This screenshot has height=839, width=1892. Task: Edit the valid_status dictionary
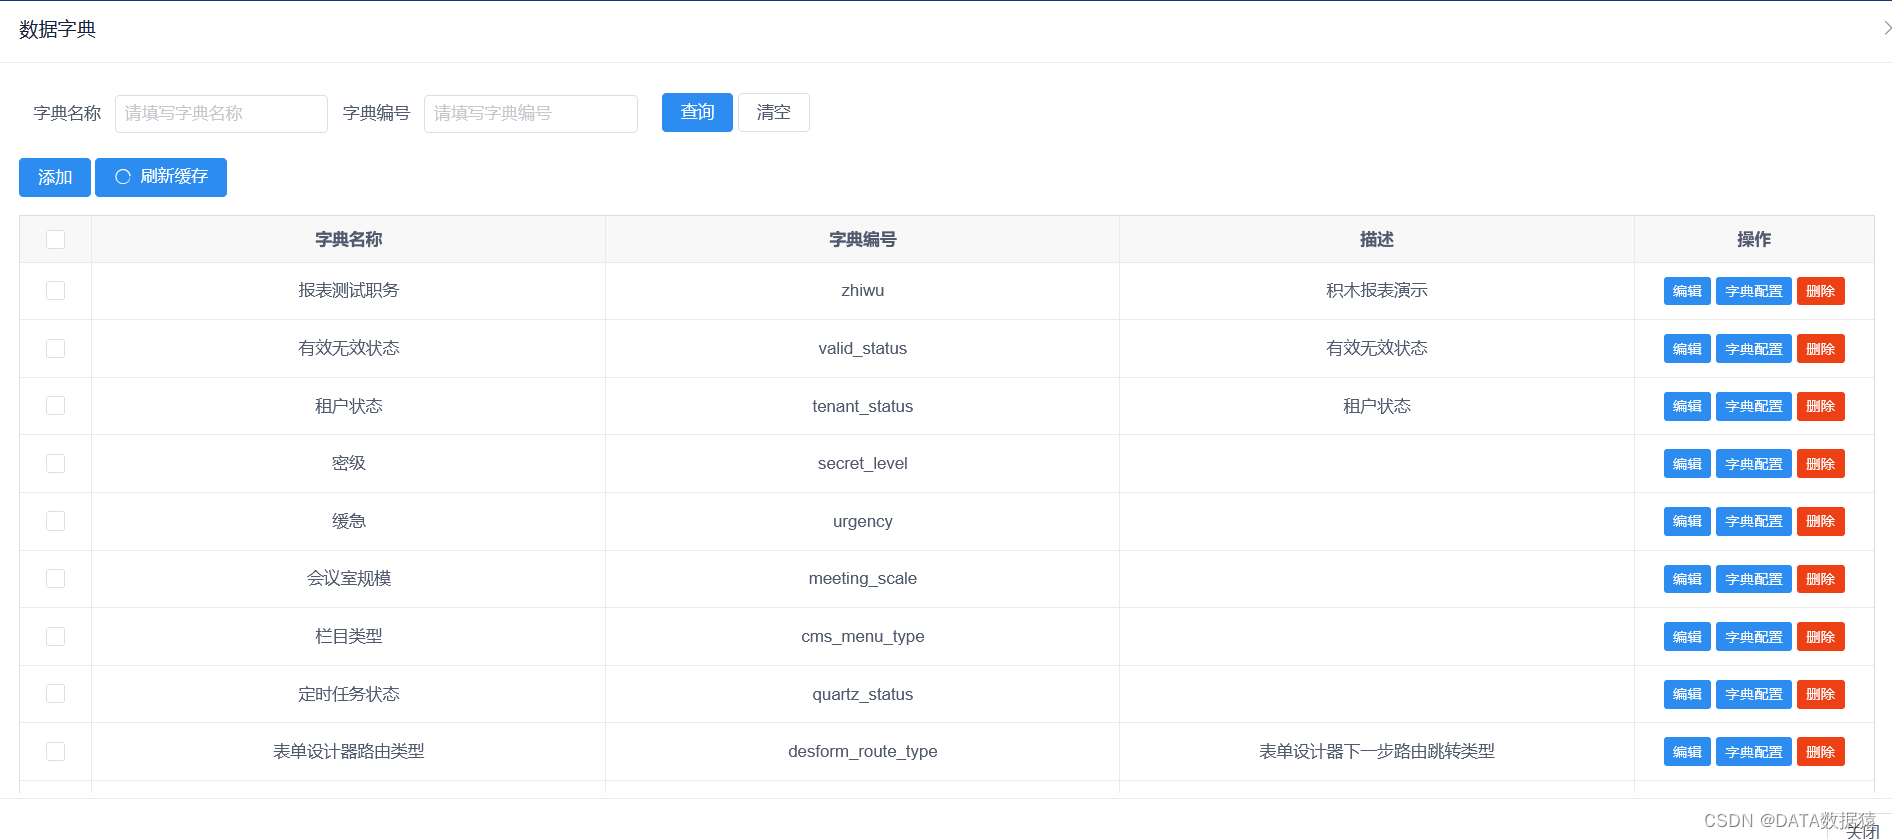coord(1687,349)
